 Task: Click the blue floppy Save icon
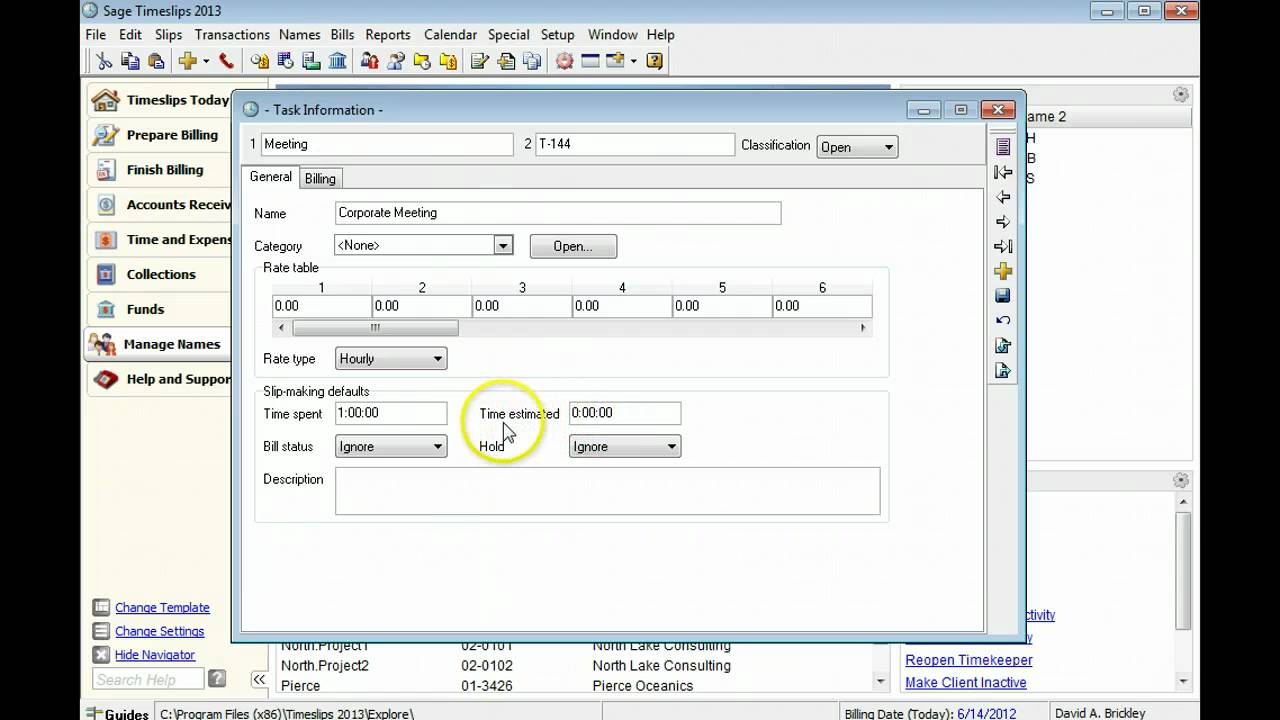pyautogui.click(x=1003, y=296)
